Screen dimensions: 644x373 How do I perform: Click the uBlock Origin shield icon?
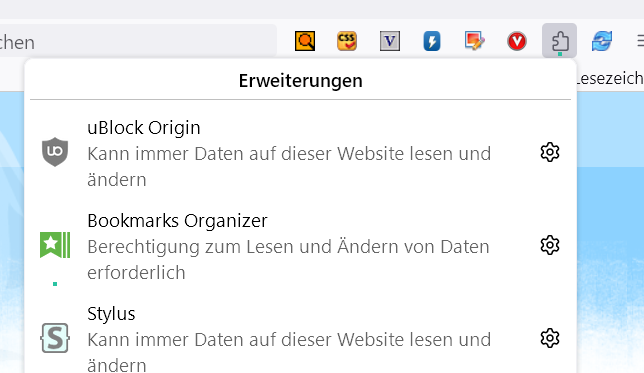[55, 152]
